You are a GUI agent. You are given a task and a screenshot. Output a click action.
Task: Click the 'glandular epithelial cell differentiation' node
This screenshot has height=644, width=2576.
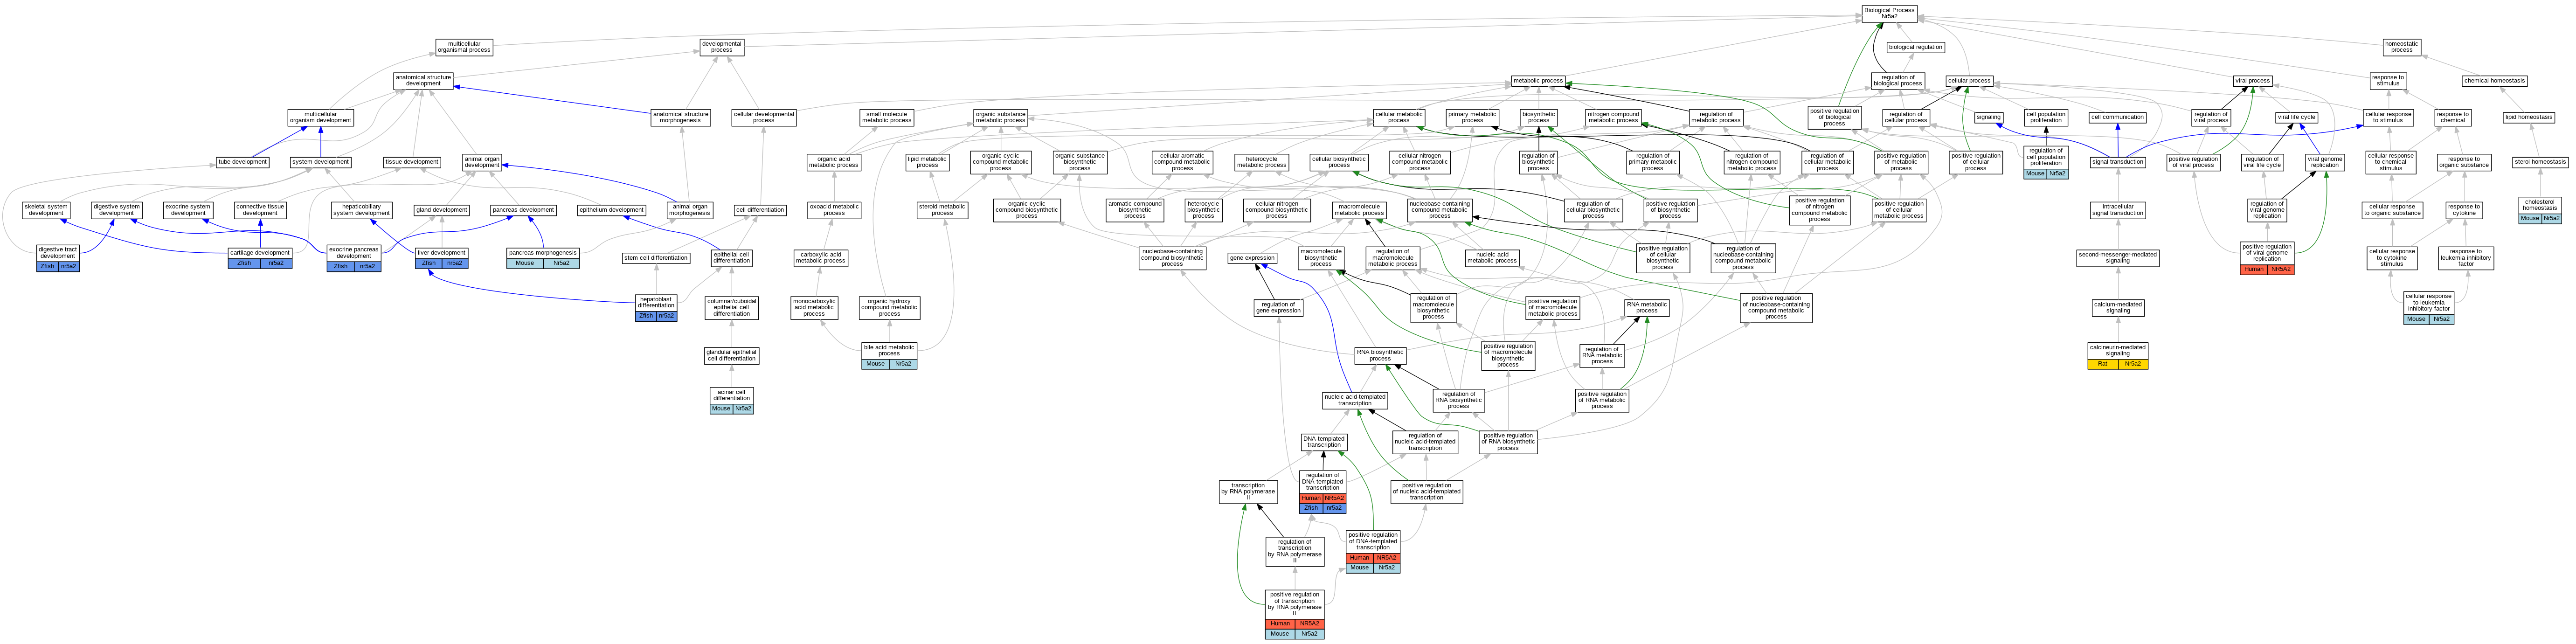[732, 355]
